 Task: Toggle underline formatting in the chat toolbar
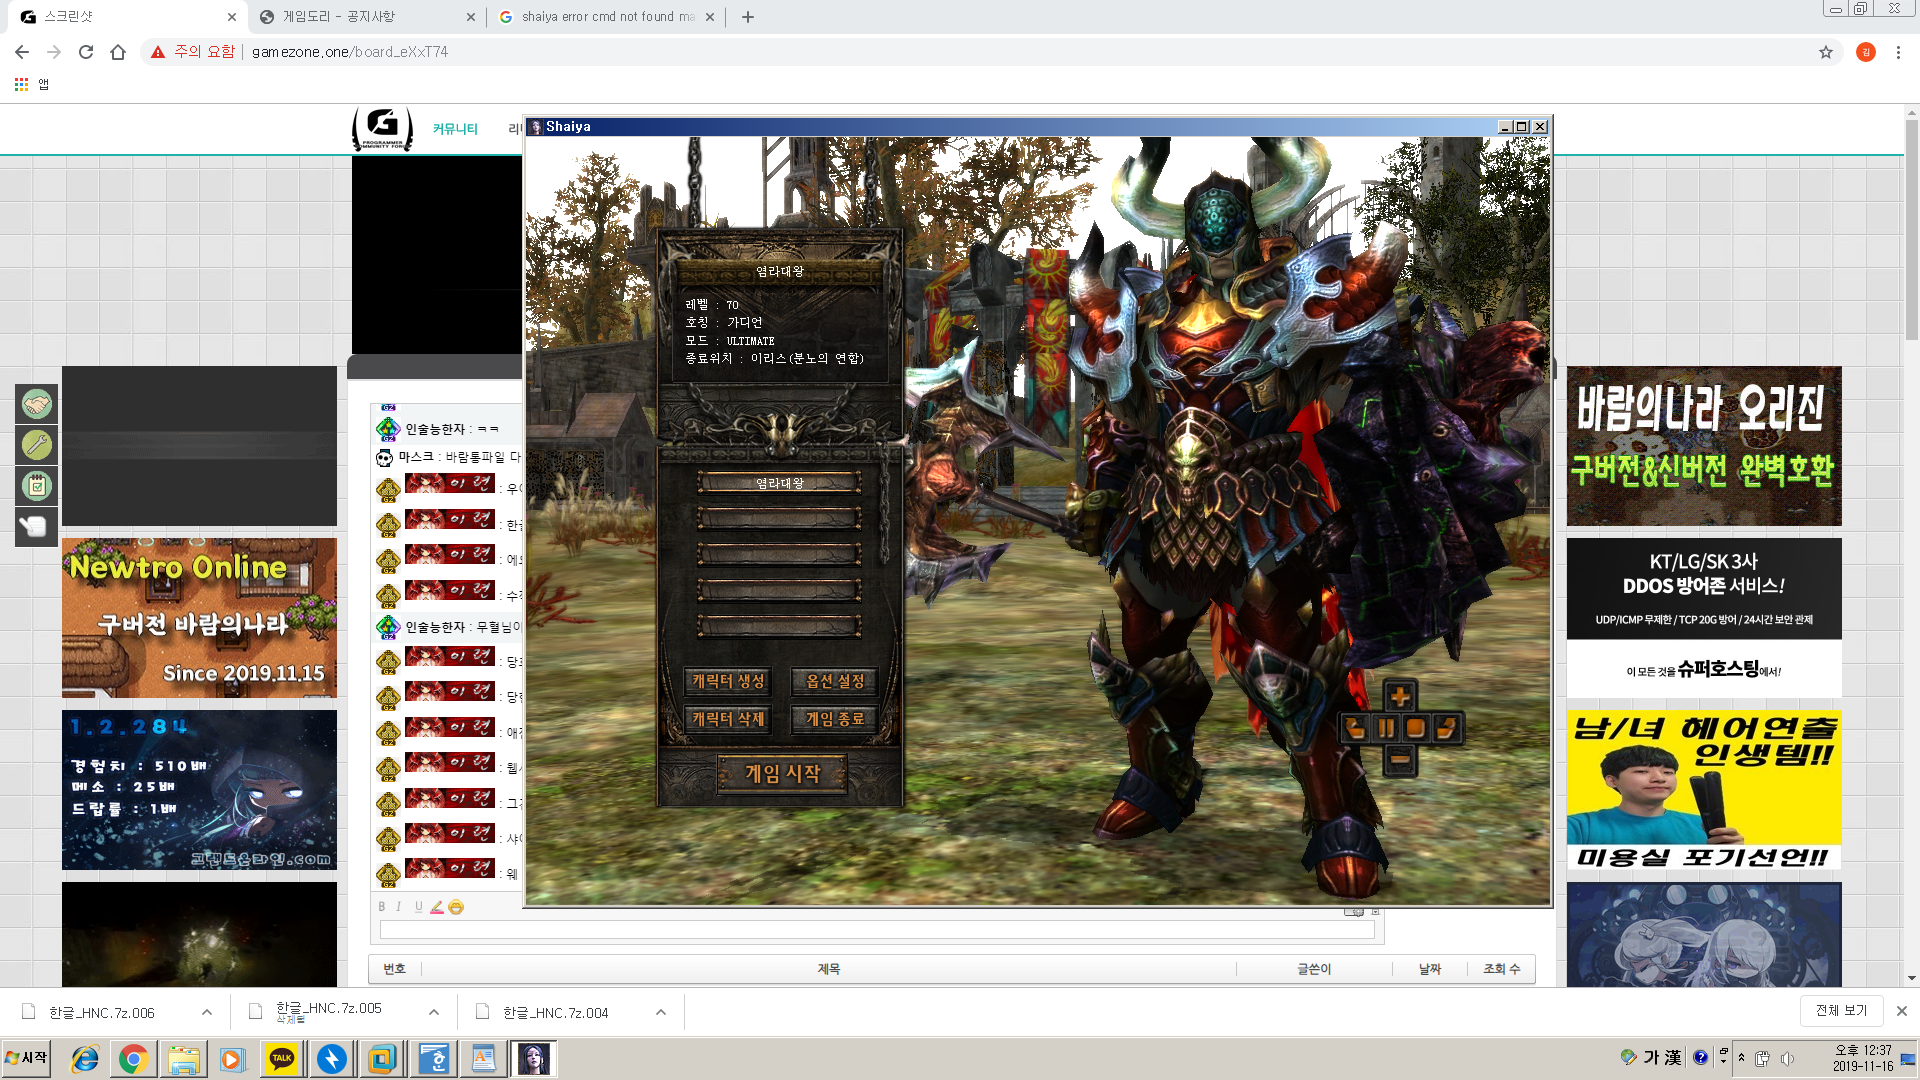pos(418,907)
